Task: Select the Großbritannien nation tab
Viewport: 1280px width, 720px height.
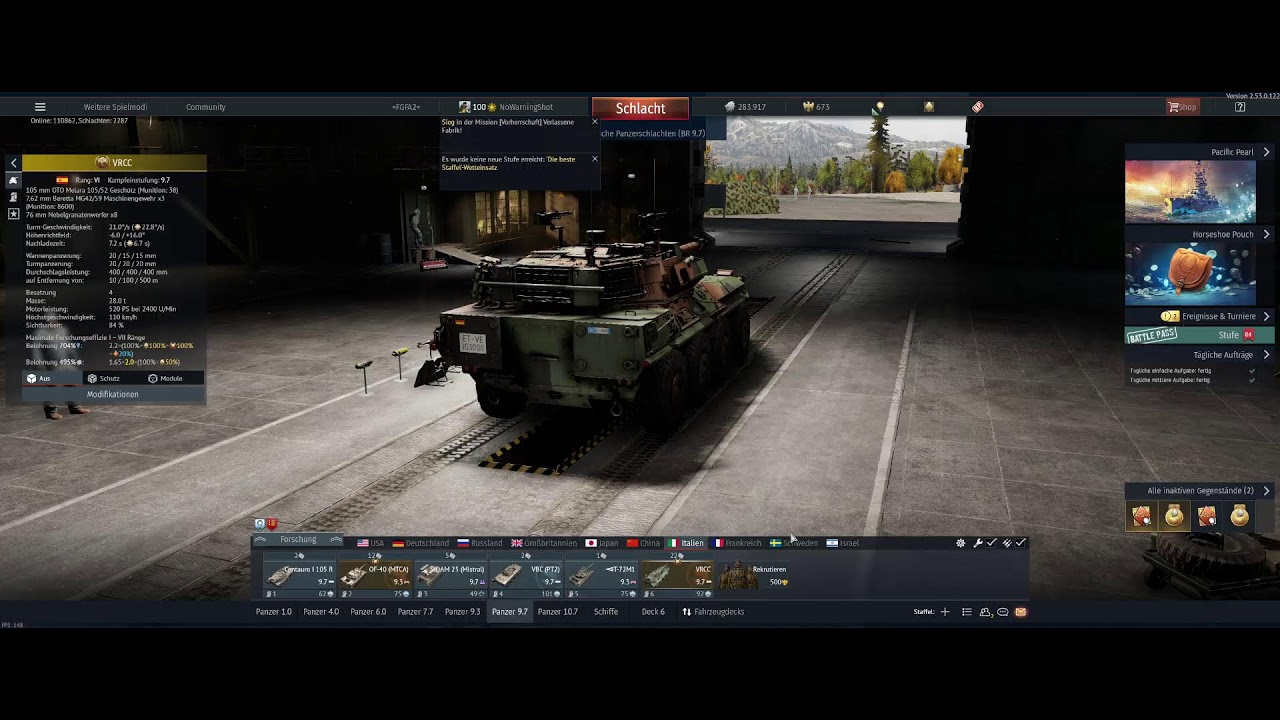Action: (x=544, y=543)
